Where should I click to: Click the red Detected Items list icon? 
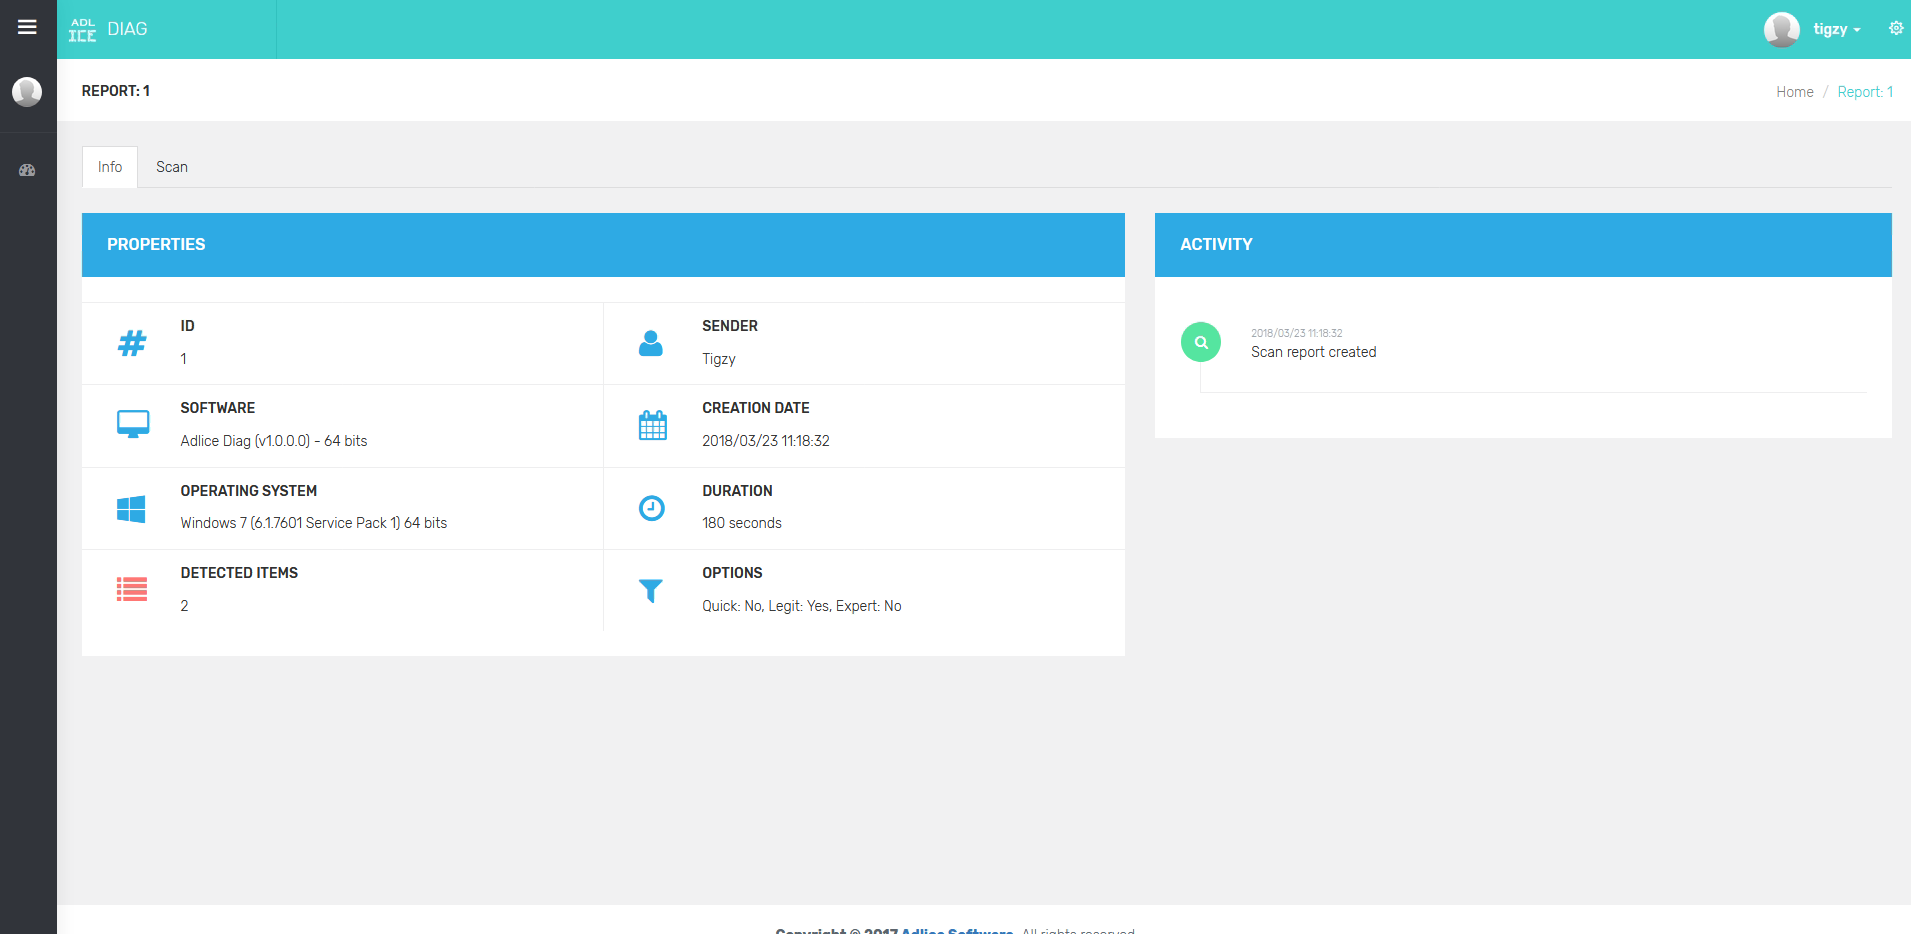click(132, 590)
